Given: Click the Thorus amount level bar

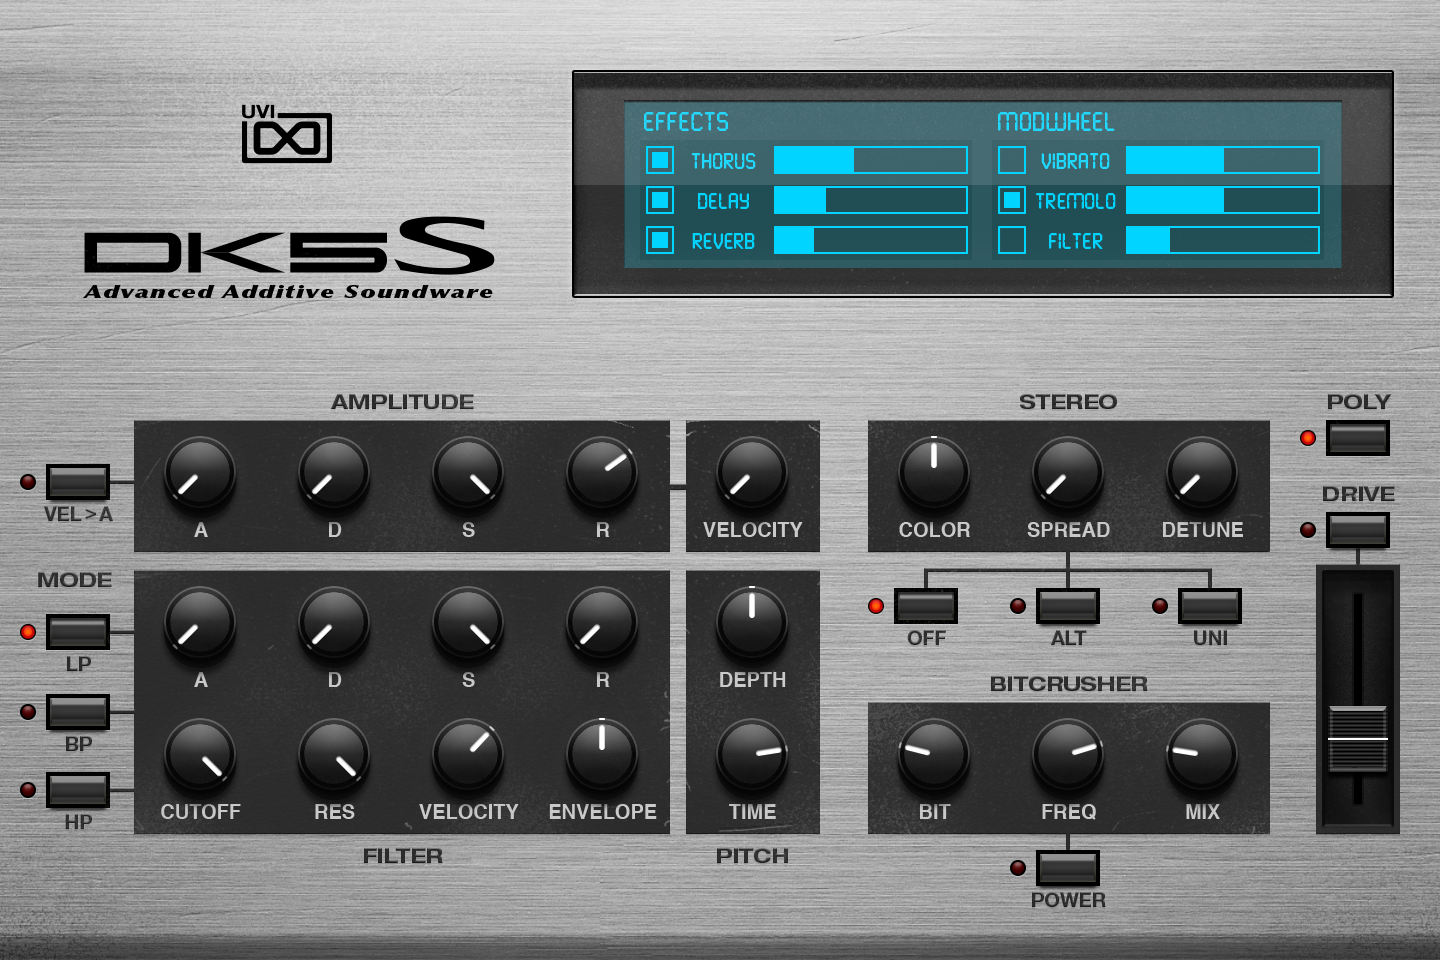Looking at the screenshot, I should (870, 160).
